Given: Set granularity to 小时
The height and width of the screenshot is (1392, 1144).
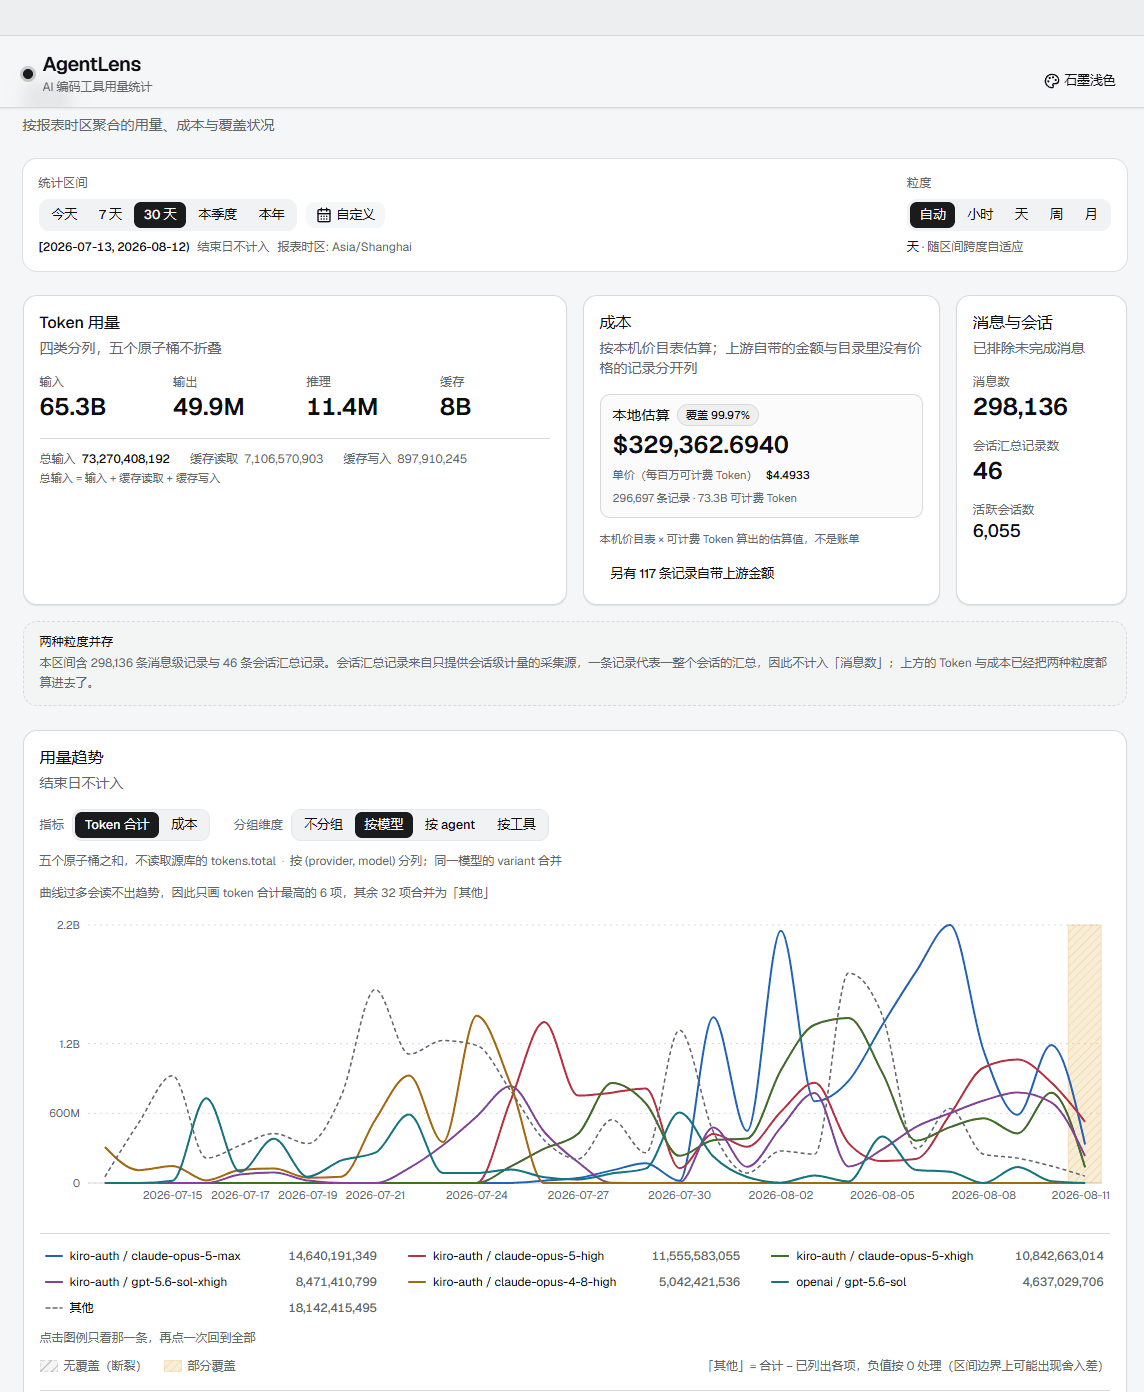Looking at the screenshot, I should tap(980, 214).
